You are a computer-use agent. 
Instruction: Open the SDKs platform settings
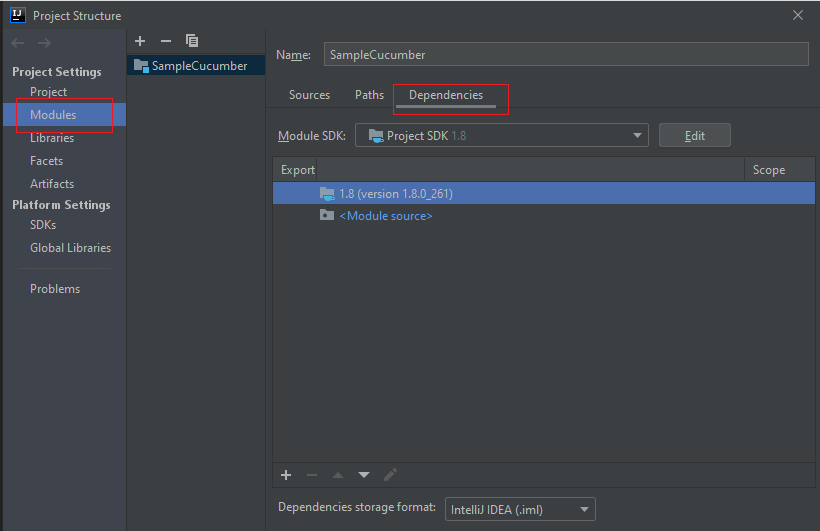tap(43, 225)
